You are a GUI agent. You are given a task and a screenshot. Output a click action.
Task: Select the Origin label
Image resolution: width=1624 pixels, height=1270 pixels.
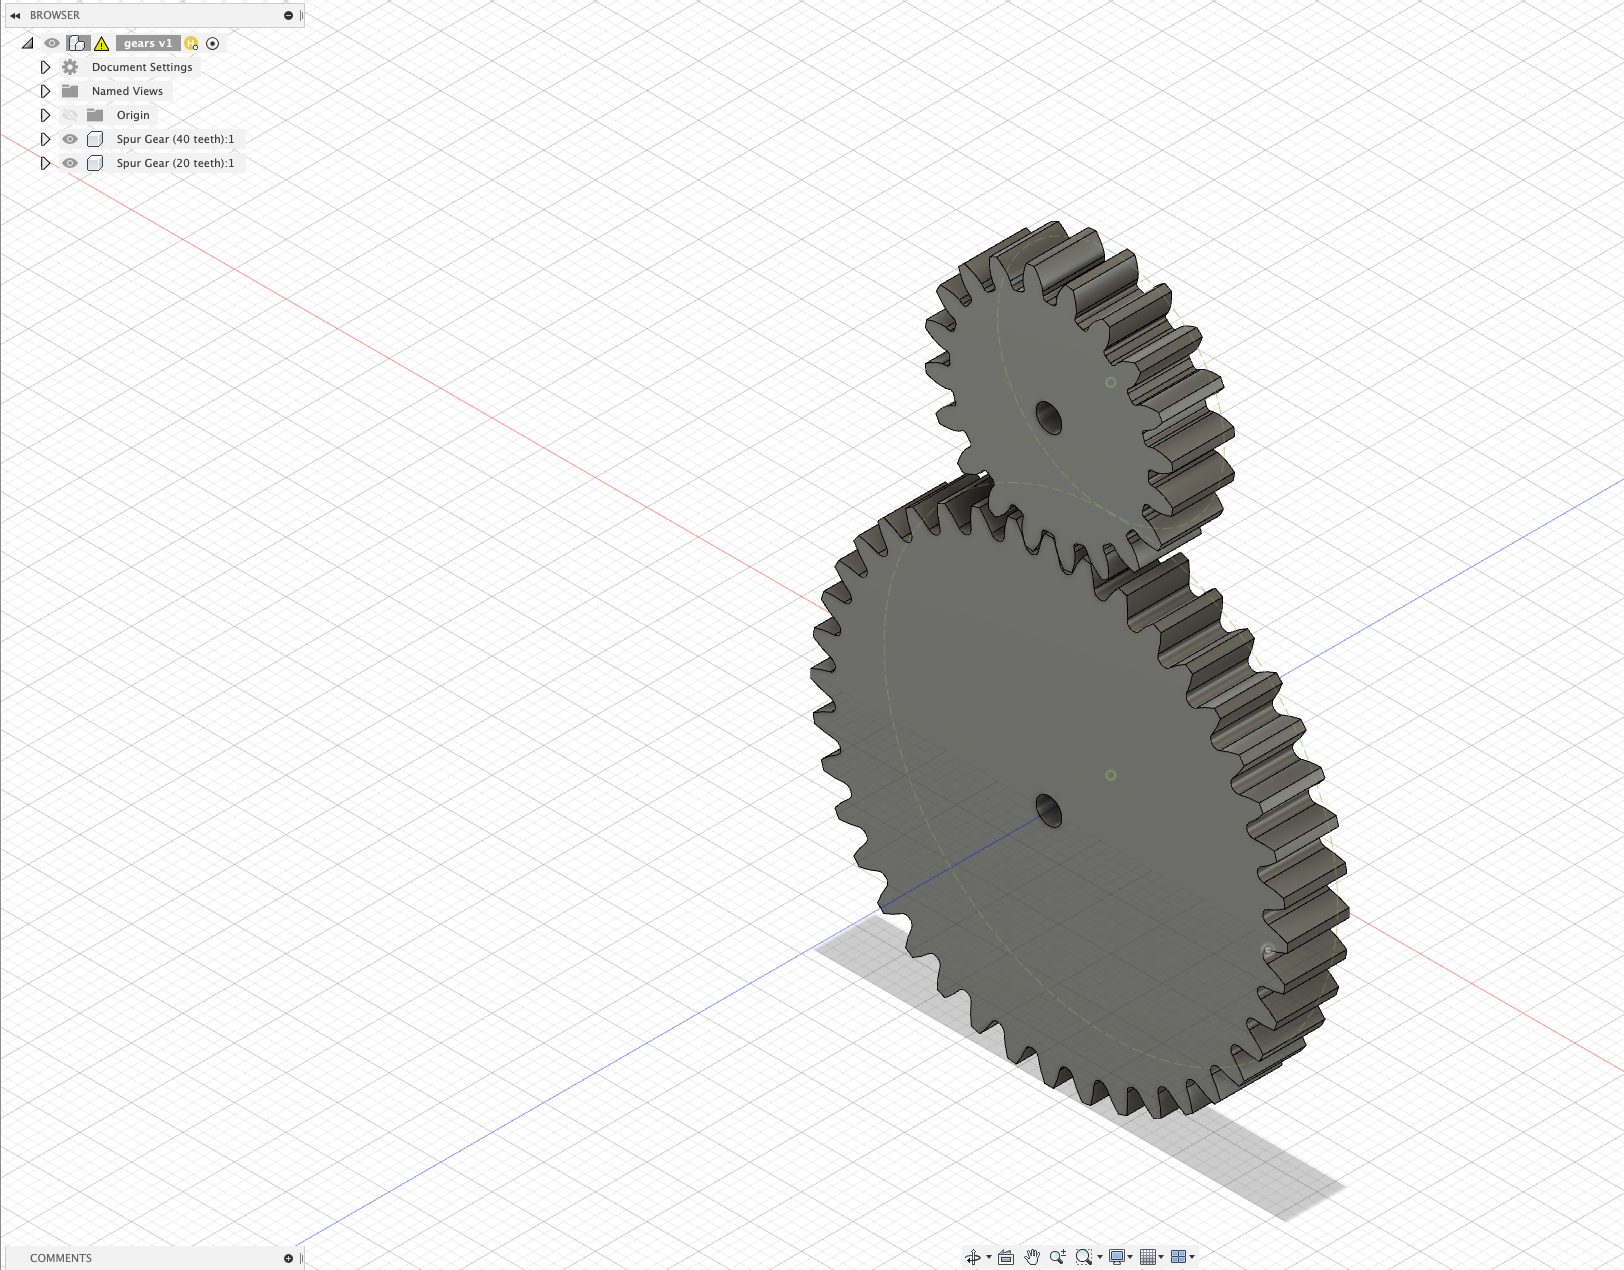[133, 115]
